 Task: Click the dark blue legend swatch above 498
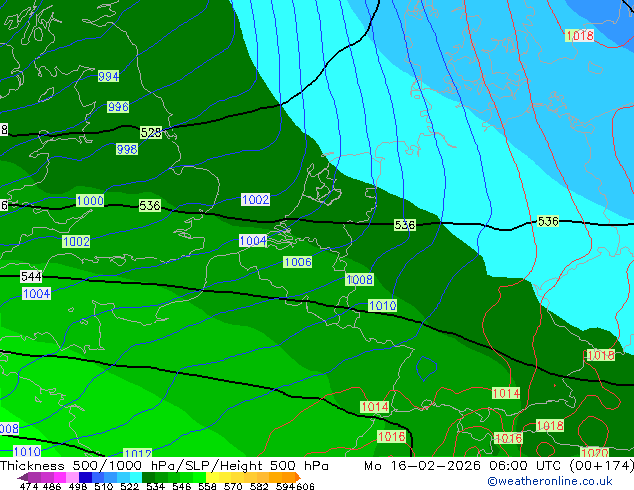pos(85,477)
